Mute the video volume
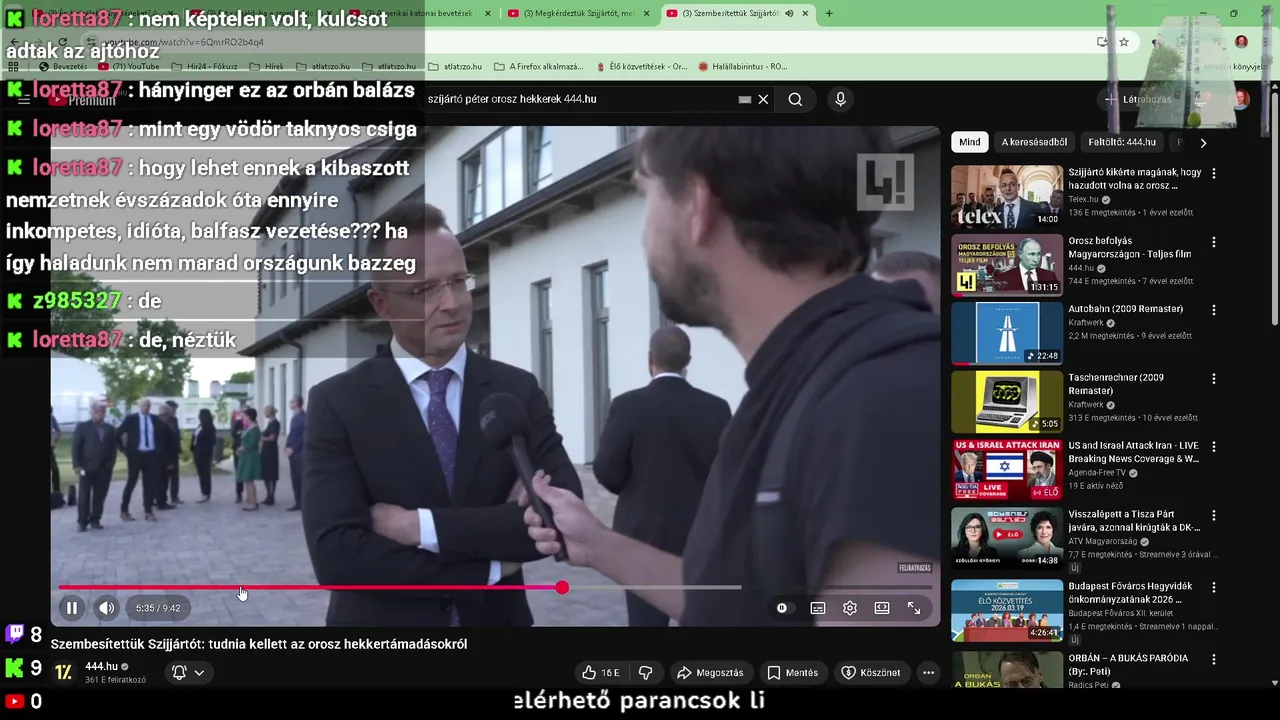This screenshot has height=720, width=1280. pos(106,608)
